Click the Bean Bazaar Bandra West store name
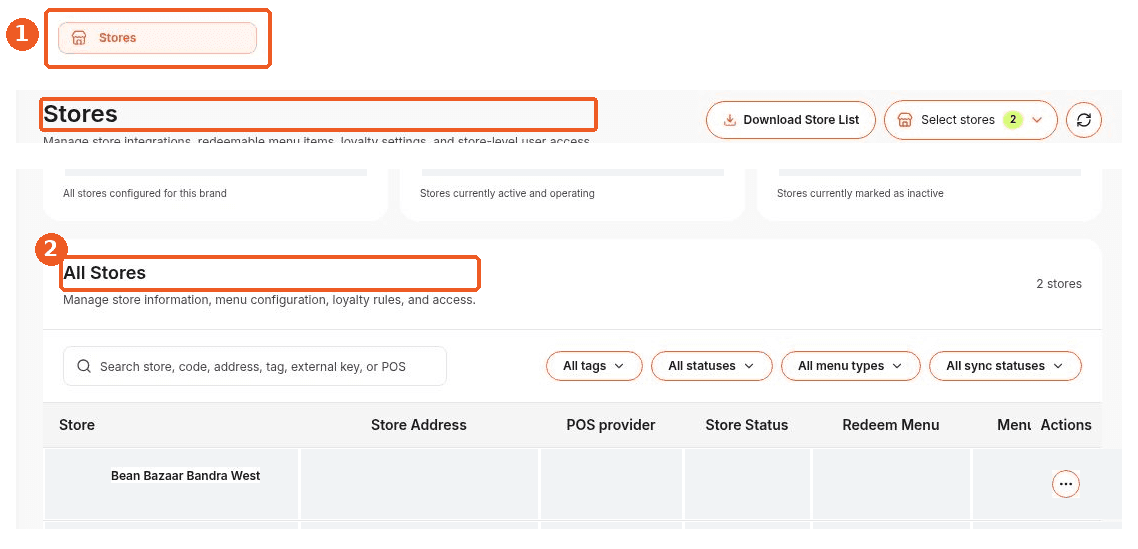 point(186,476)
